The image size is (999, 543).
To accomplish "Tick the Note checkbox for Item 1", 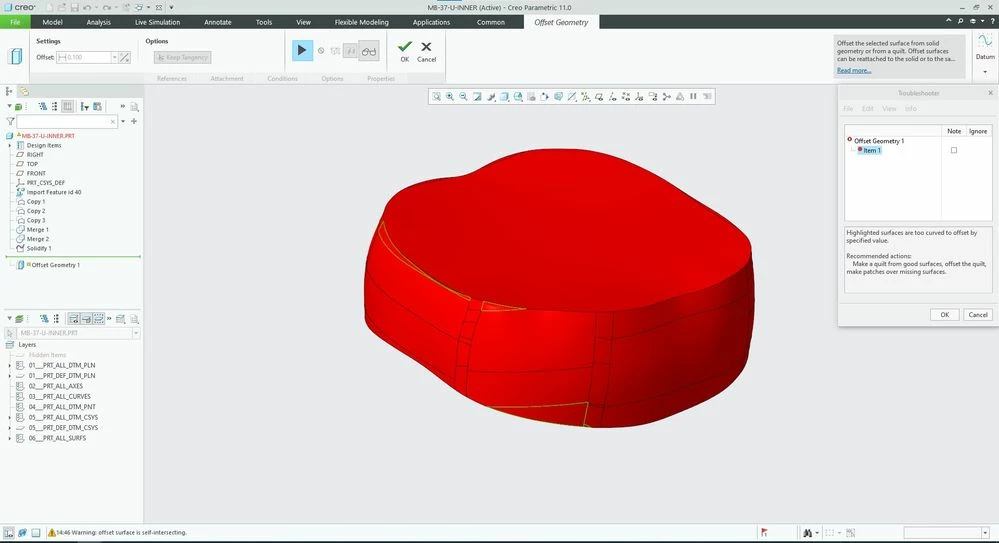I will (x=954, y=150).
